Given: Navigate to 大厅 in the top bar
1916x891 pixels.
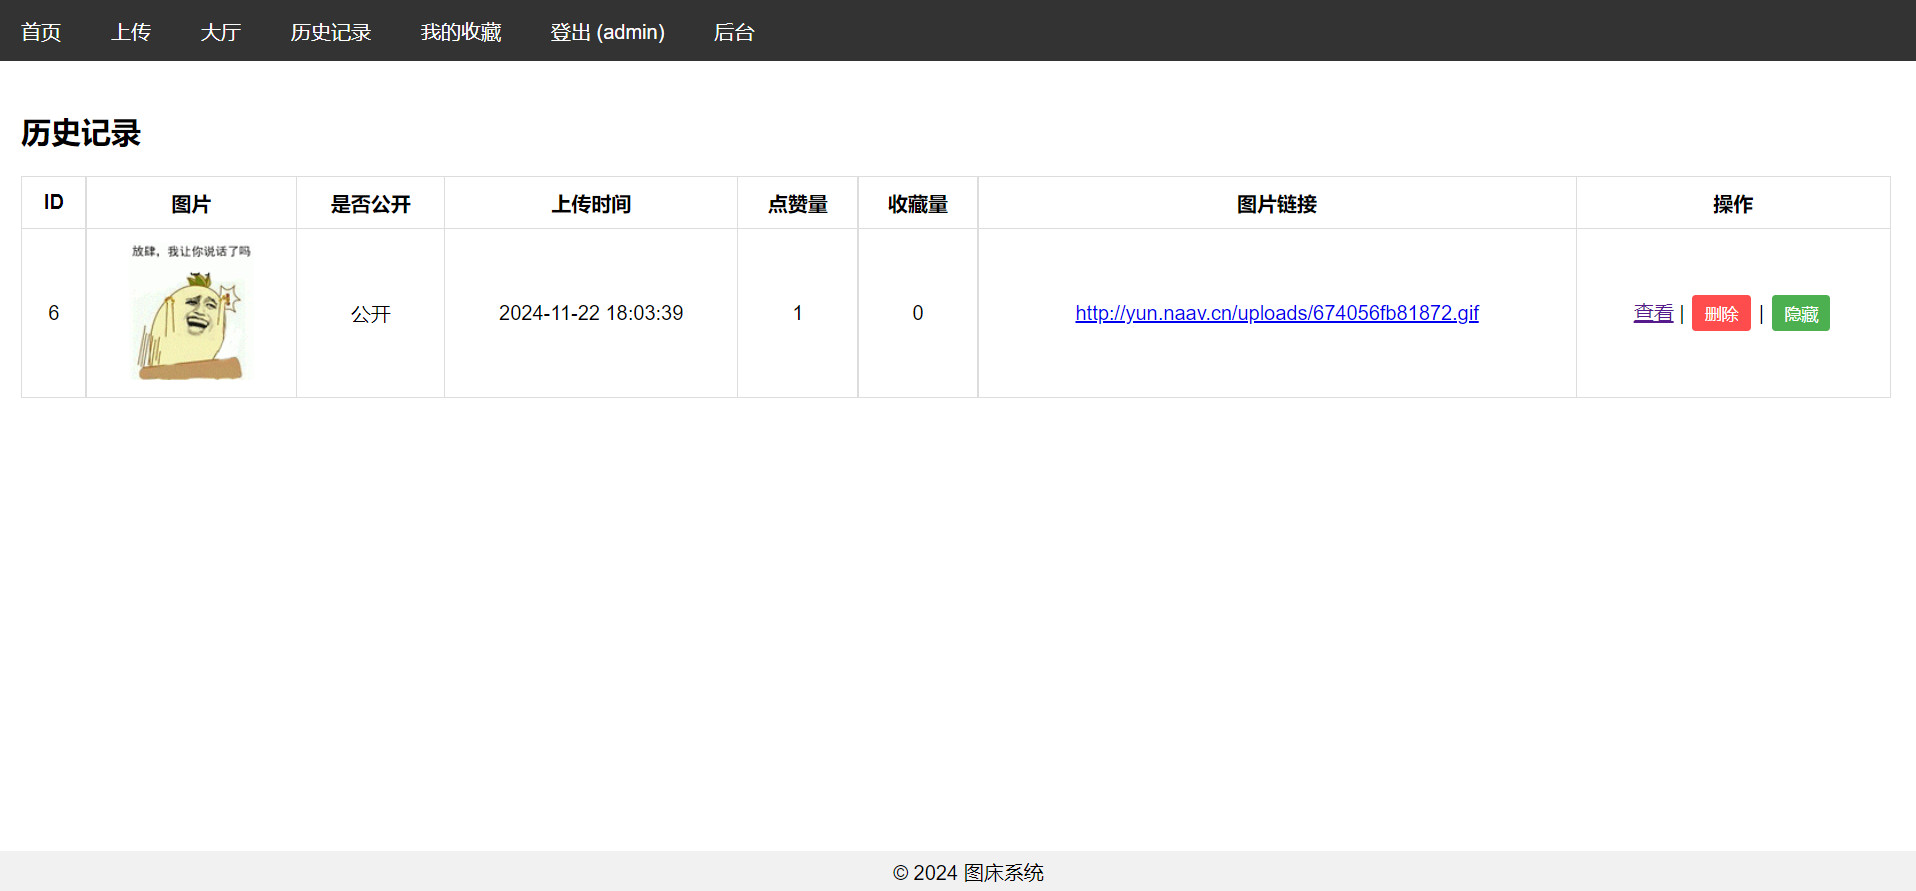Looking at the screenshot, I should pos(220,32).
